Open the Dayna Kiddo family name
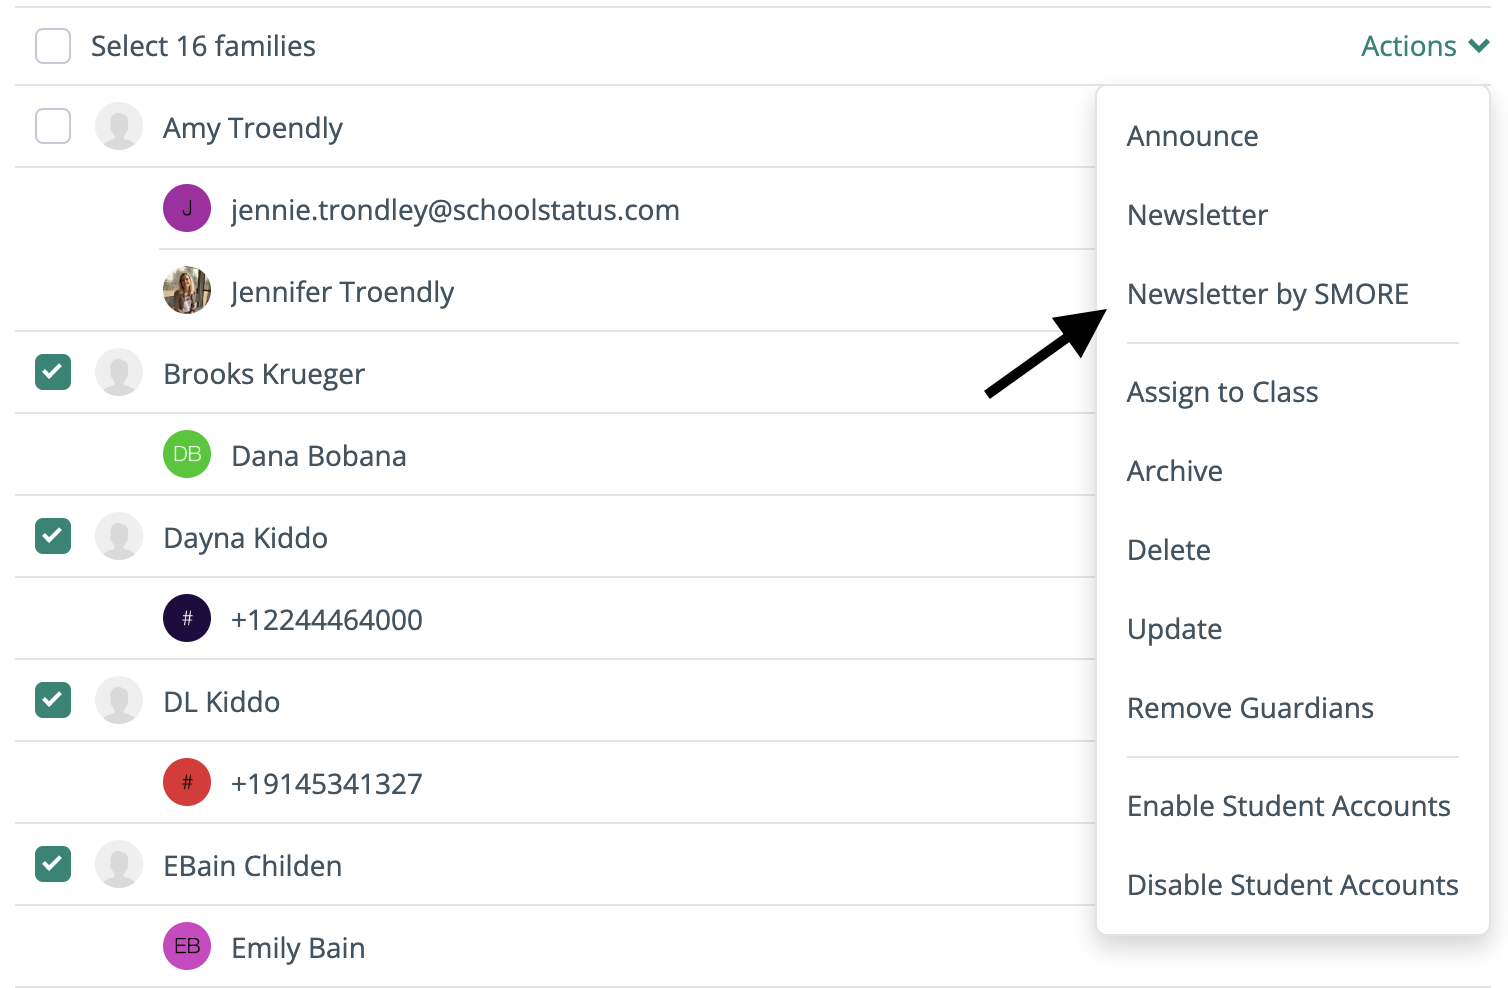Screen dimensions: 1508x988 [x=245, y=538]
